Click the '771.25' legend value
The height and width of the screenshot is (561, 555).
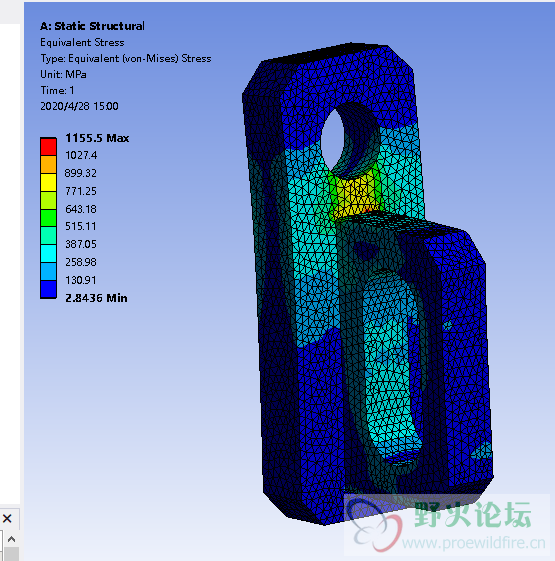(x=81, y=191)
